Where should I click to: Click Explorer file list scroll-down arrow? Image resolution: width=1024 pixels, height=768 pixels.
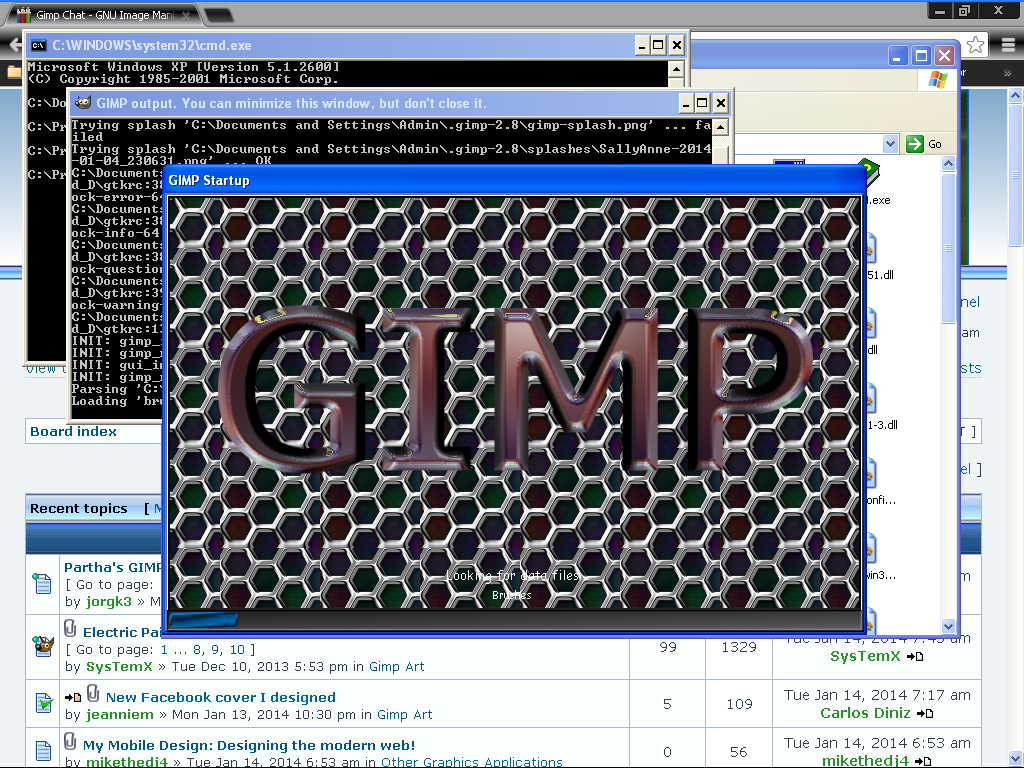pyautogui.click(x=948, y=626)
